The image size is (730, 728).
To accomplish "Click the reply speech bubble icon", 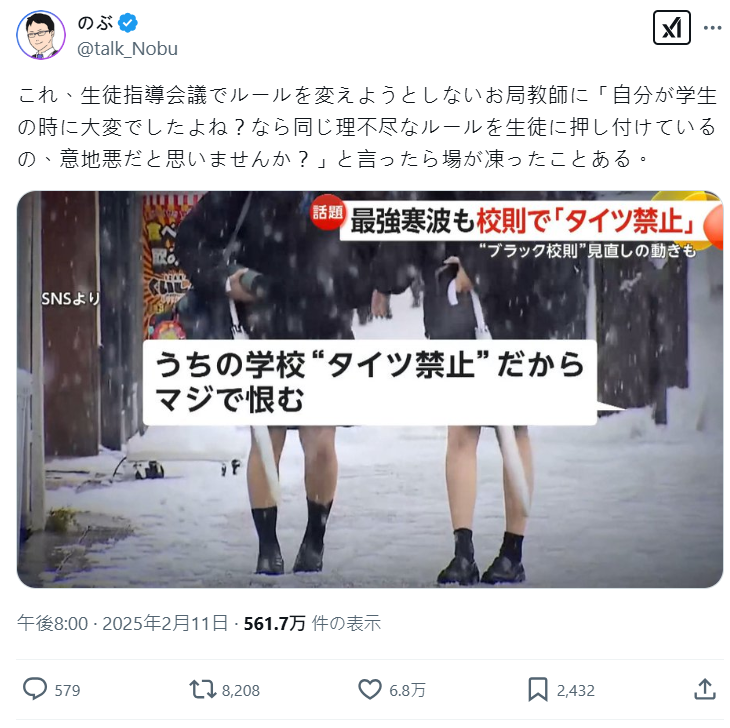I will pyautogui.click(x=35, y=689).
